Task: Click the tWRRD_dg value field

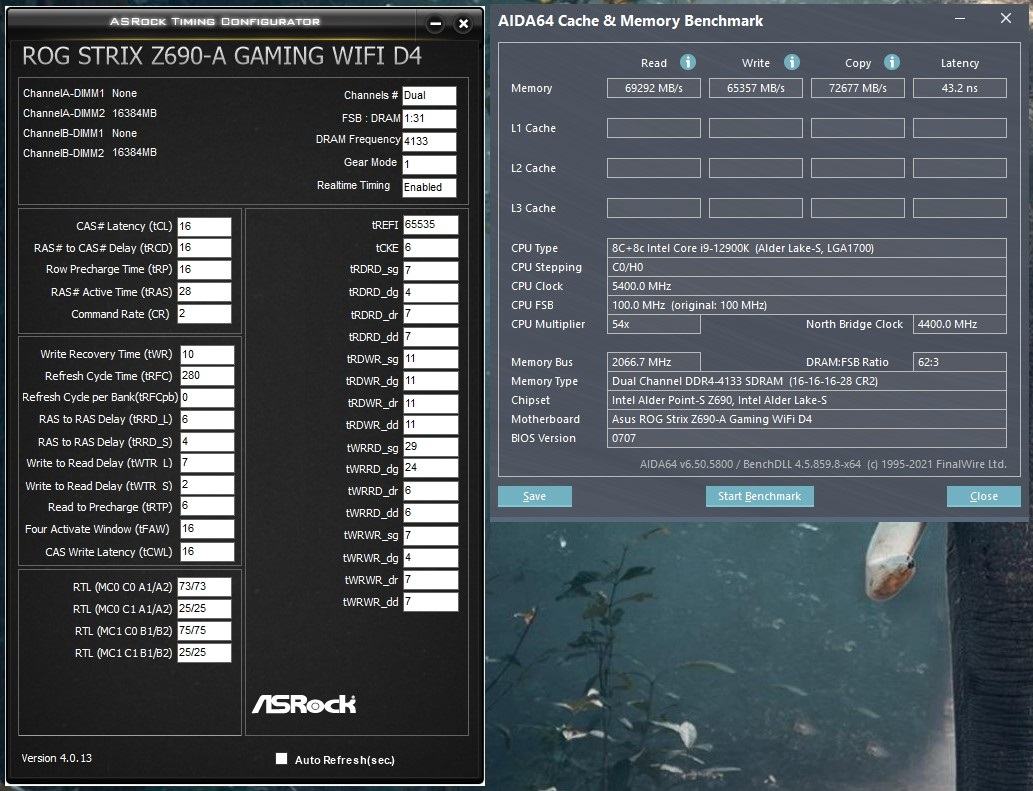Action: pyautogui.click(x=430, y=468)
